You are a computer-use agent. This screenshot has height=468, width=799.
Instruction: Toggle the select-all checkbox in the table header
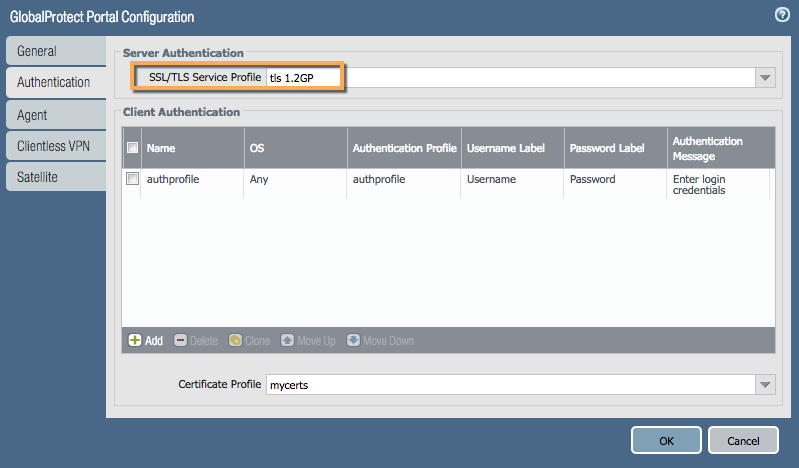pos(132,148)
